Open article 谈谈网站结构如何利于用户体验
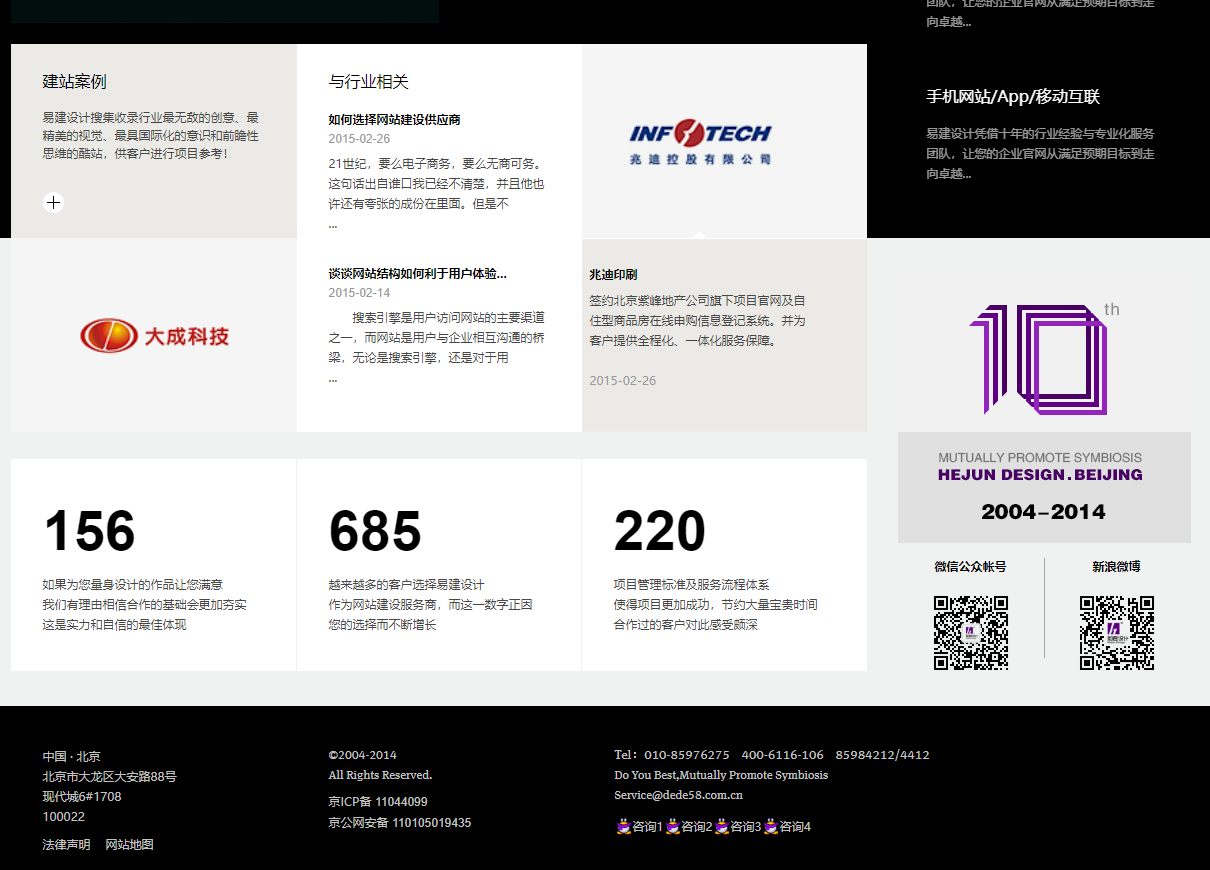 point(417,274)
